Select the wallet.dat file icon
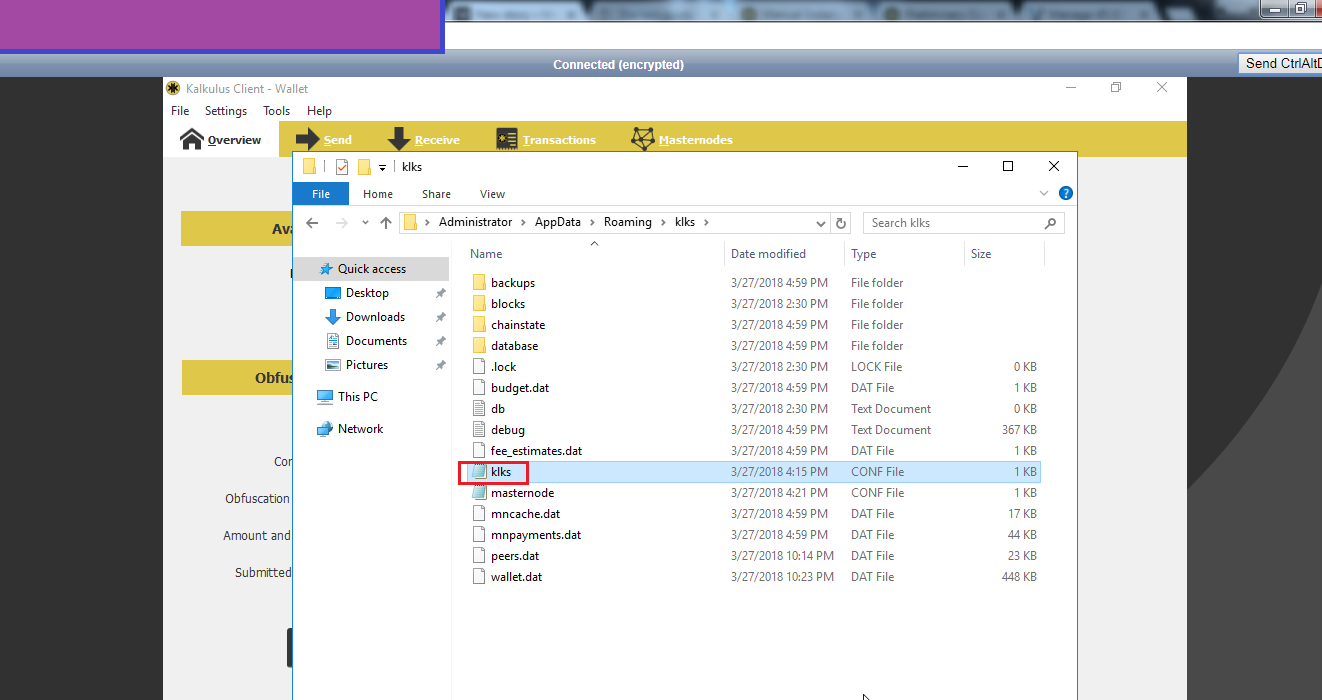Screen dimensions: 1322x700 point(479,577)
